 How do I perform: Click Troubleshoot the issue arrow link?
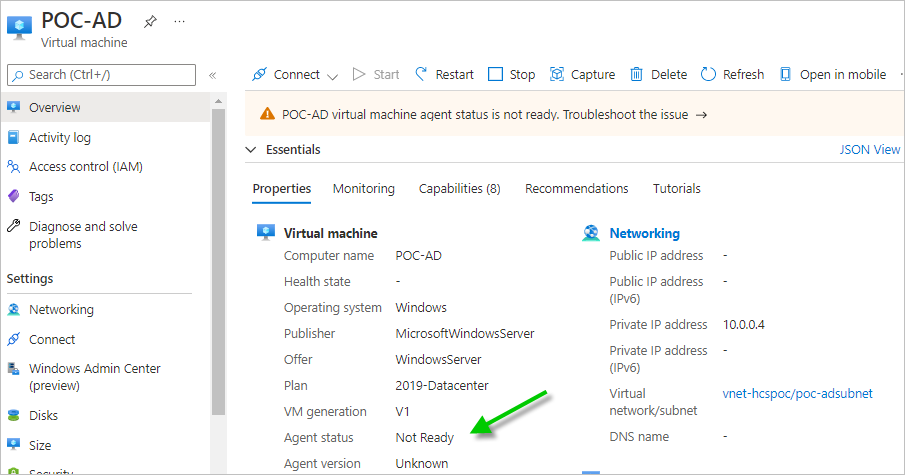(x=635, y=114)
